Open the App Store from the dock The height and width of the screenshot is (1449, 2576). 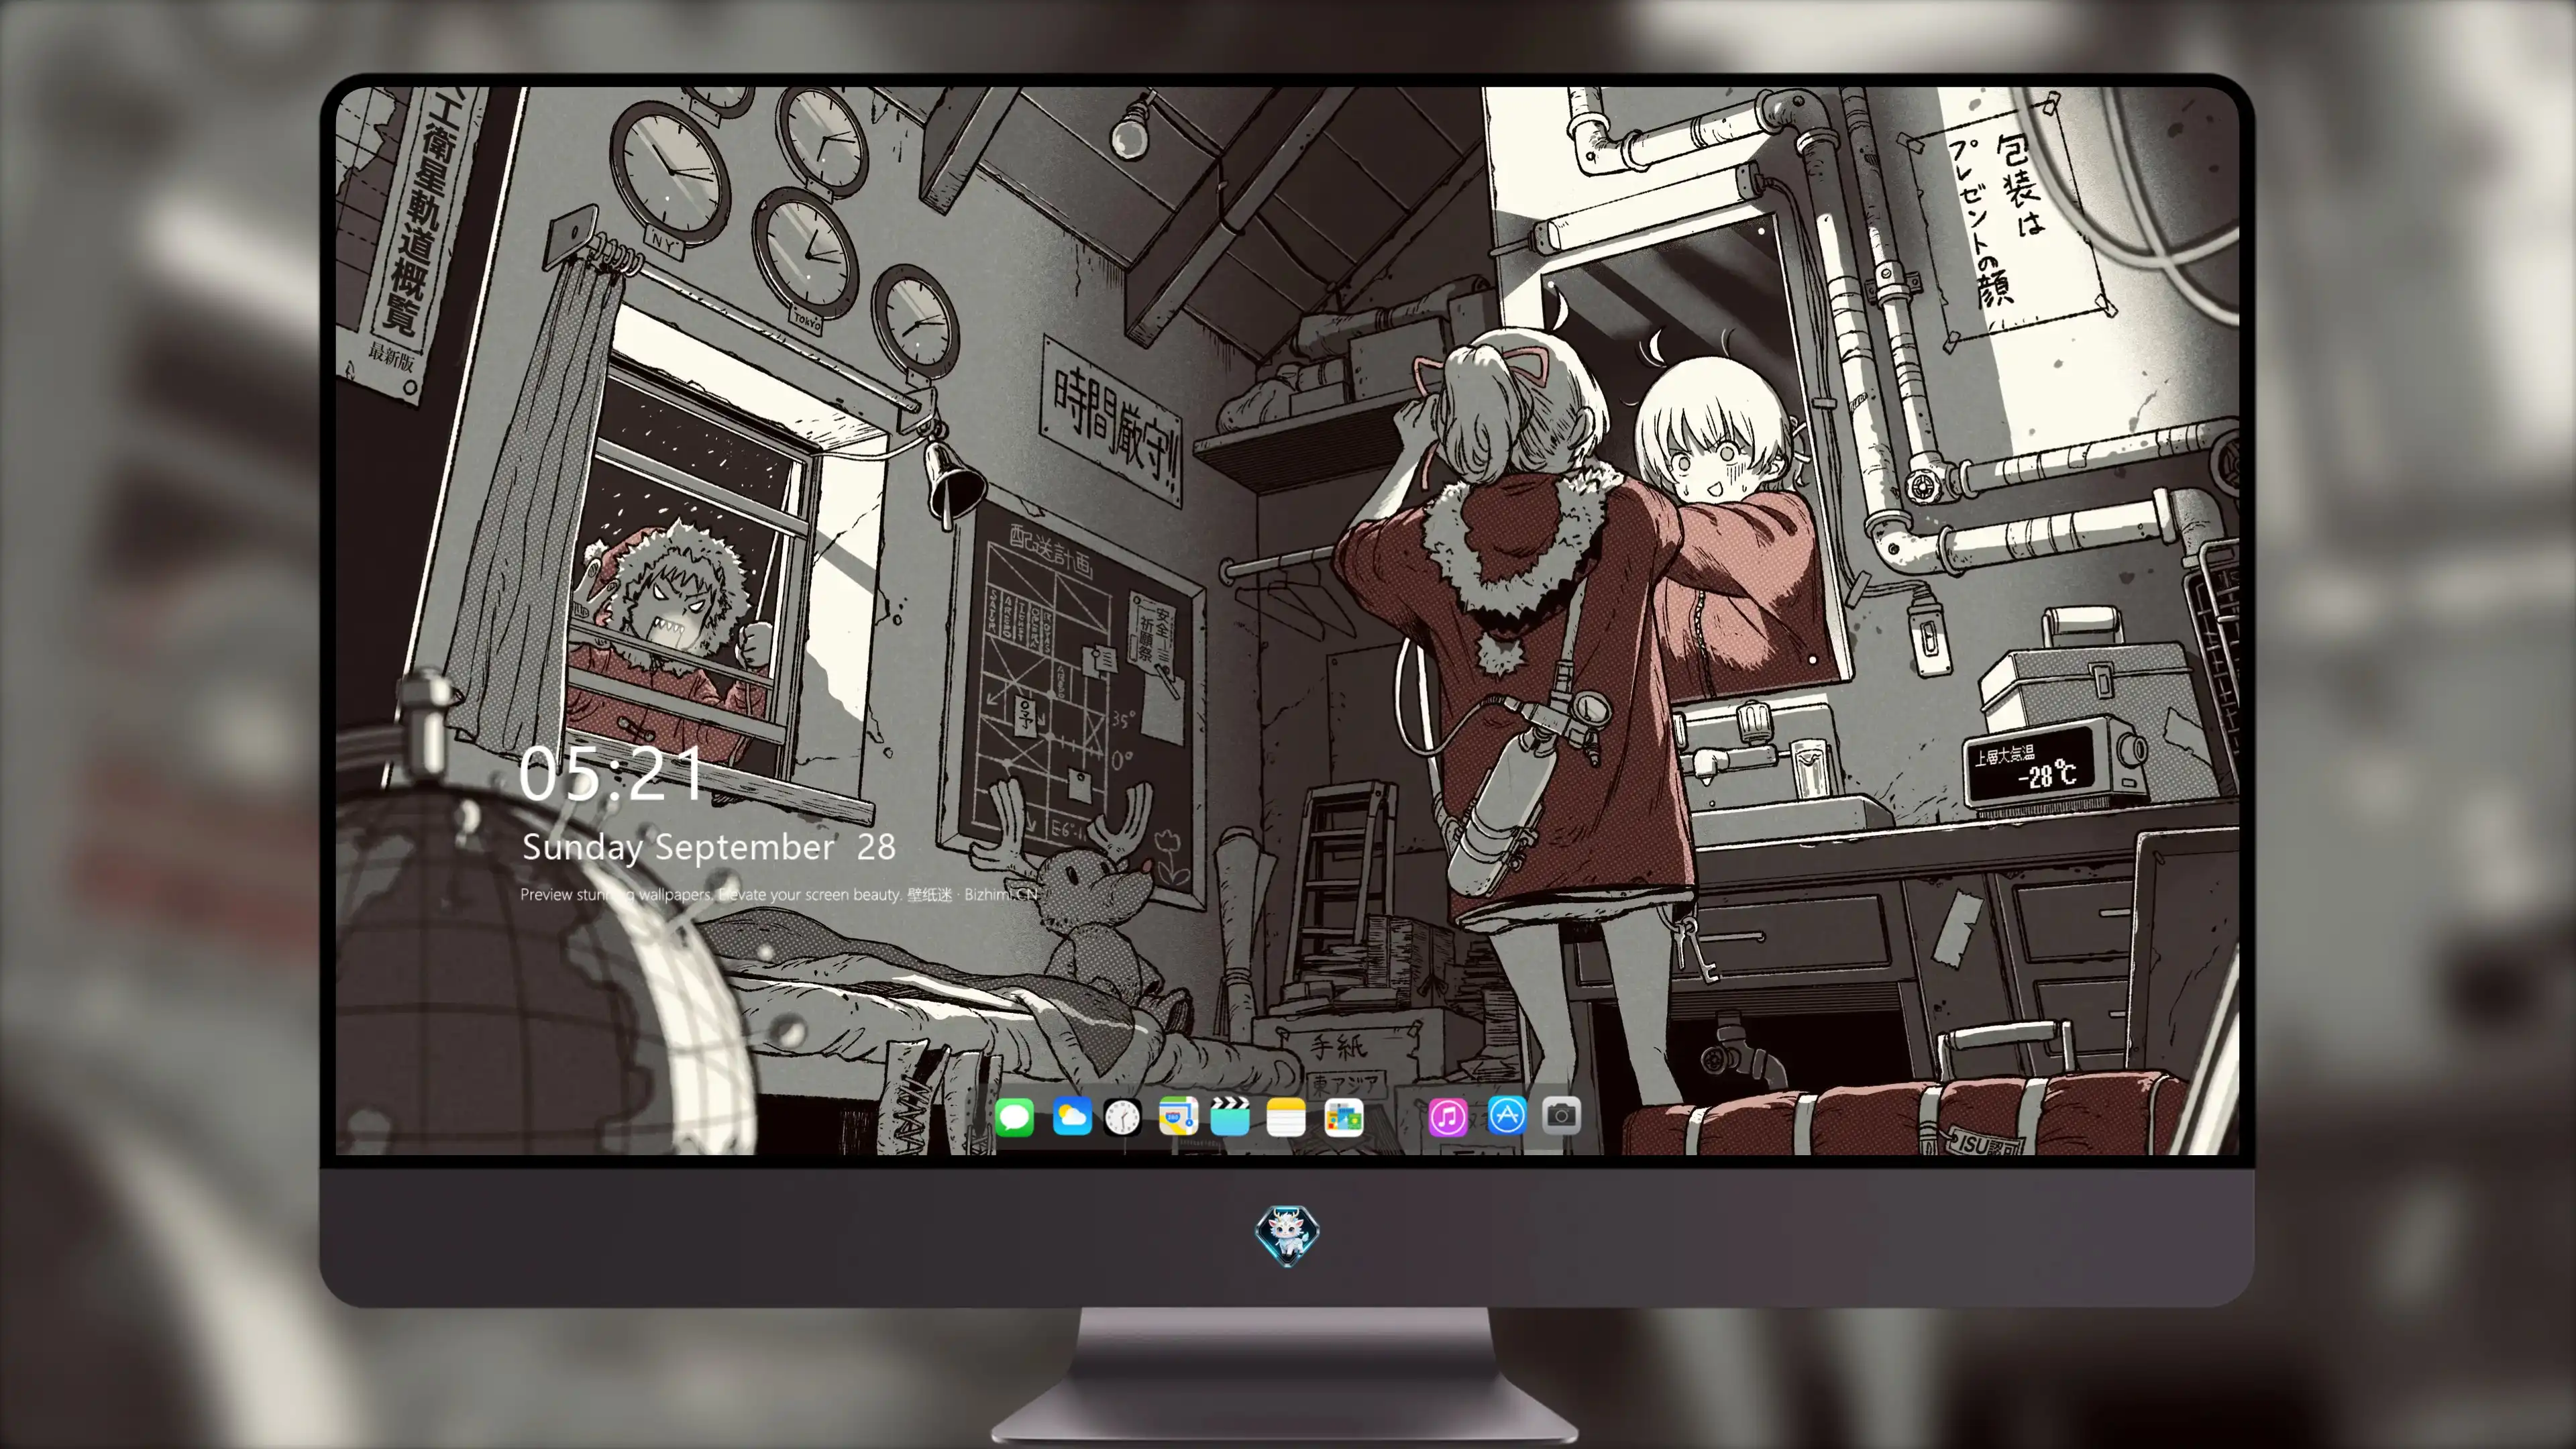point(1507,1115)
